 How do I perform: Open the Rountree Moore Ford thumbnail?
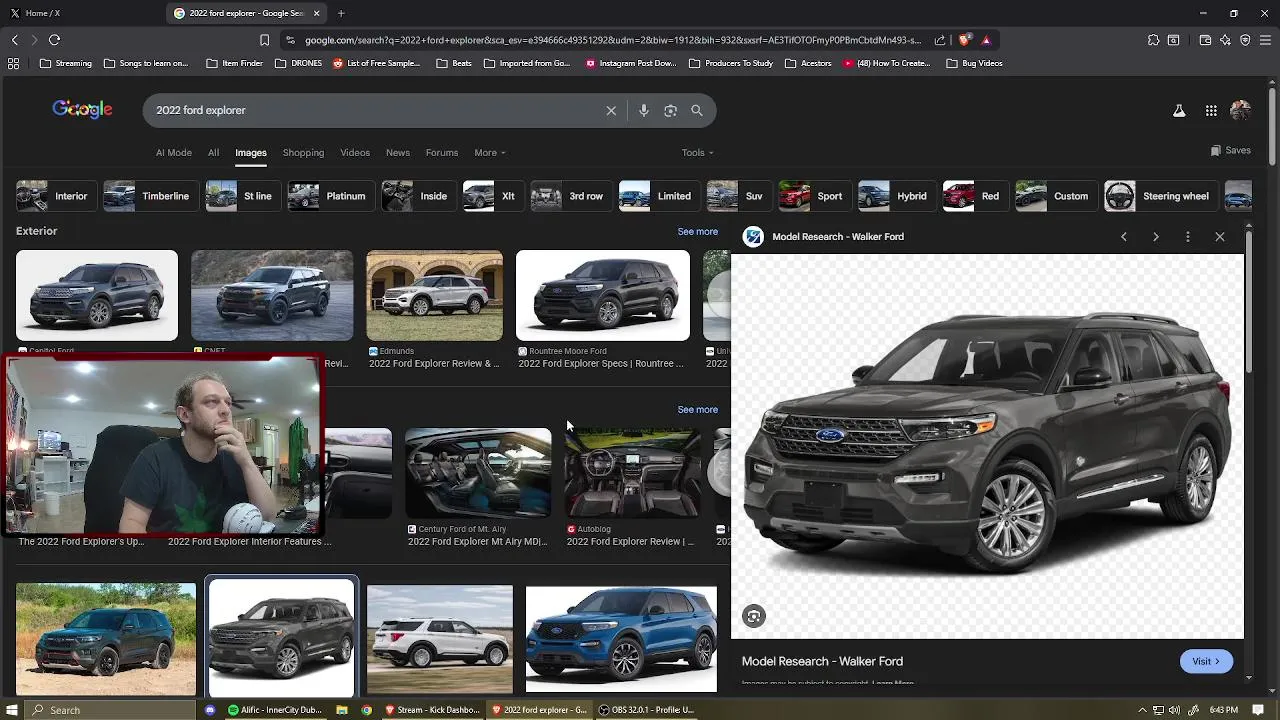click(x=603, y=296)
